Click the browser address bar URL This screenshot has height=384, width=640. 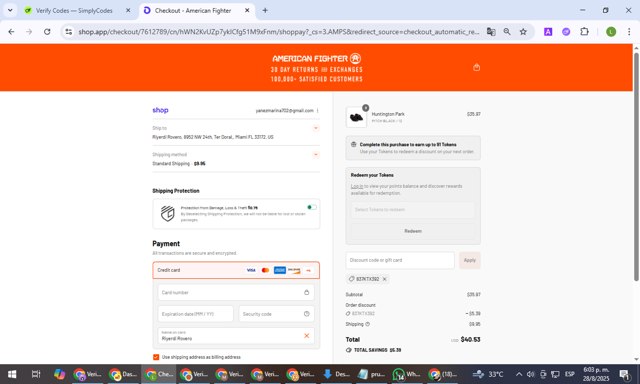pyautogui.click(x=279, y=31)
